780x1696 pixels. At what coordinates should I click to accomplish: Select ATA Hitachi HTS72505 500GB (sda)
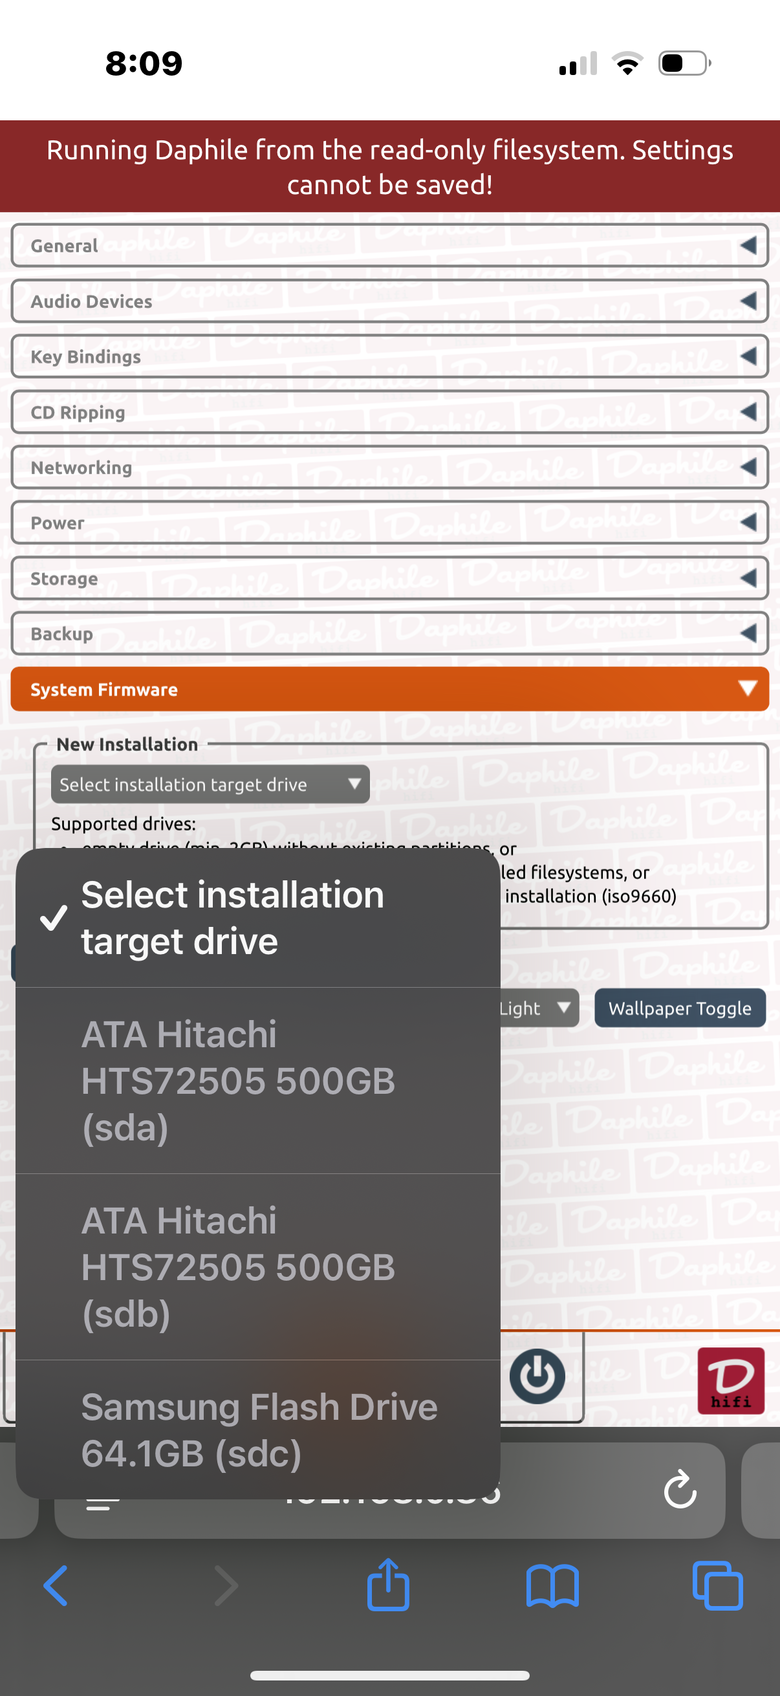[x=258, y=1081]
